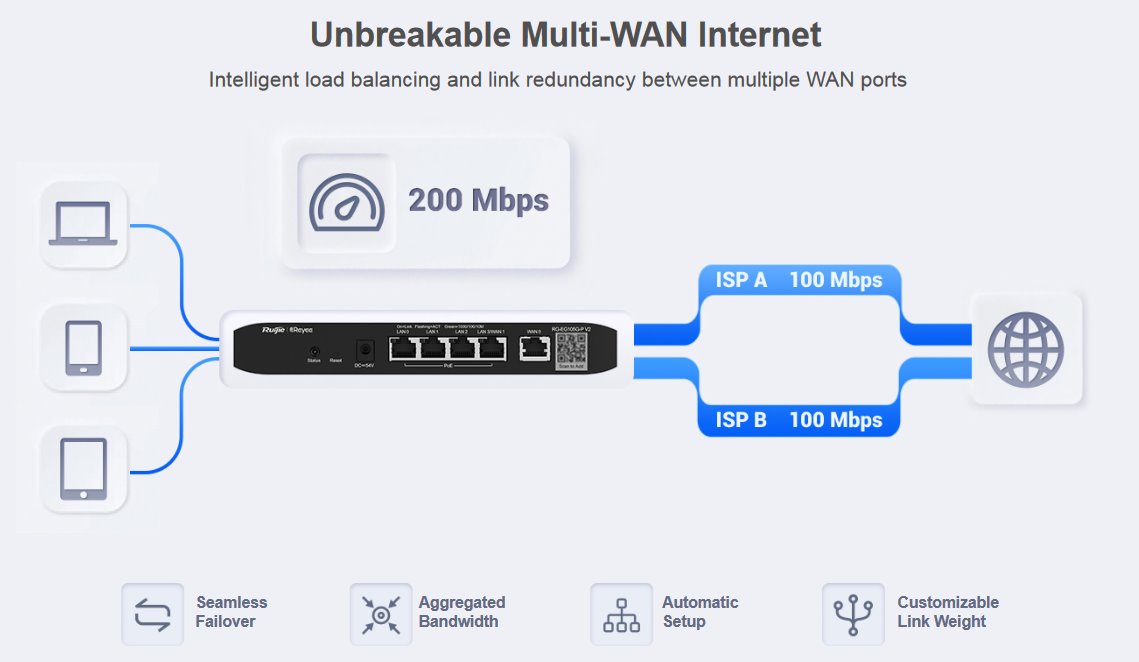Click the Aggregated Bandwidth label
The height and width of the screenshot is (662, 1139).
(x=461, y=612)
